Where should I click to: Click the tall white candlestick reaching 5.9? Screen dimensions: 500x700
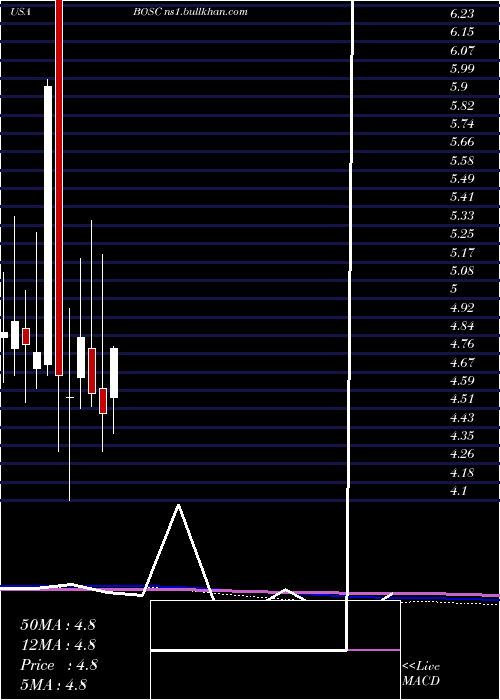(x=48, y=225)
